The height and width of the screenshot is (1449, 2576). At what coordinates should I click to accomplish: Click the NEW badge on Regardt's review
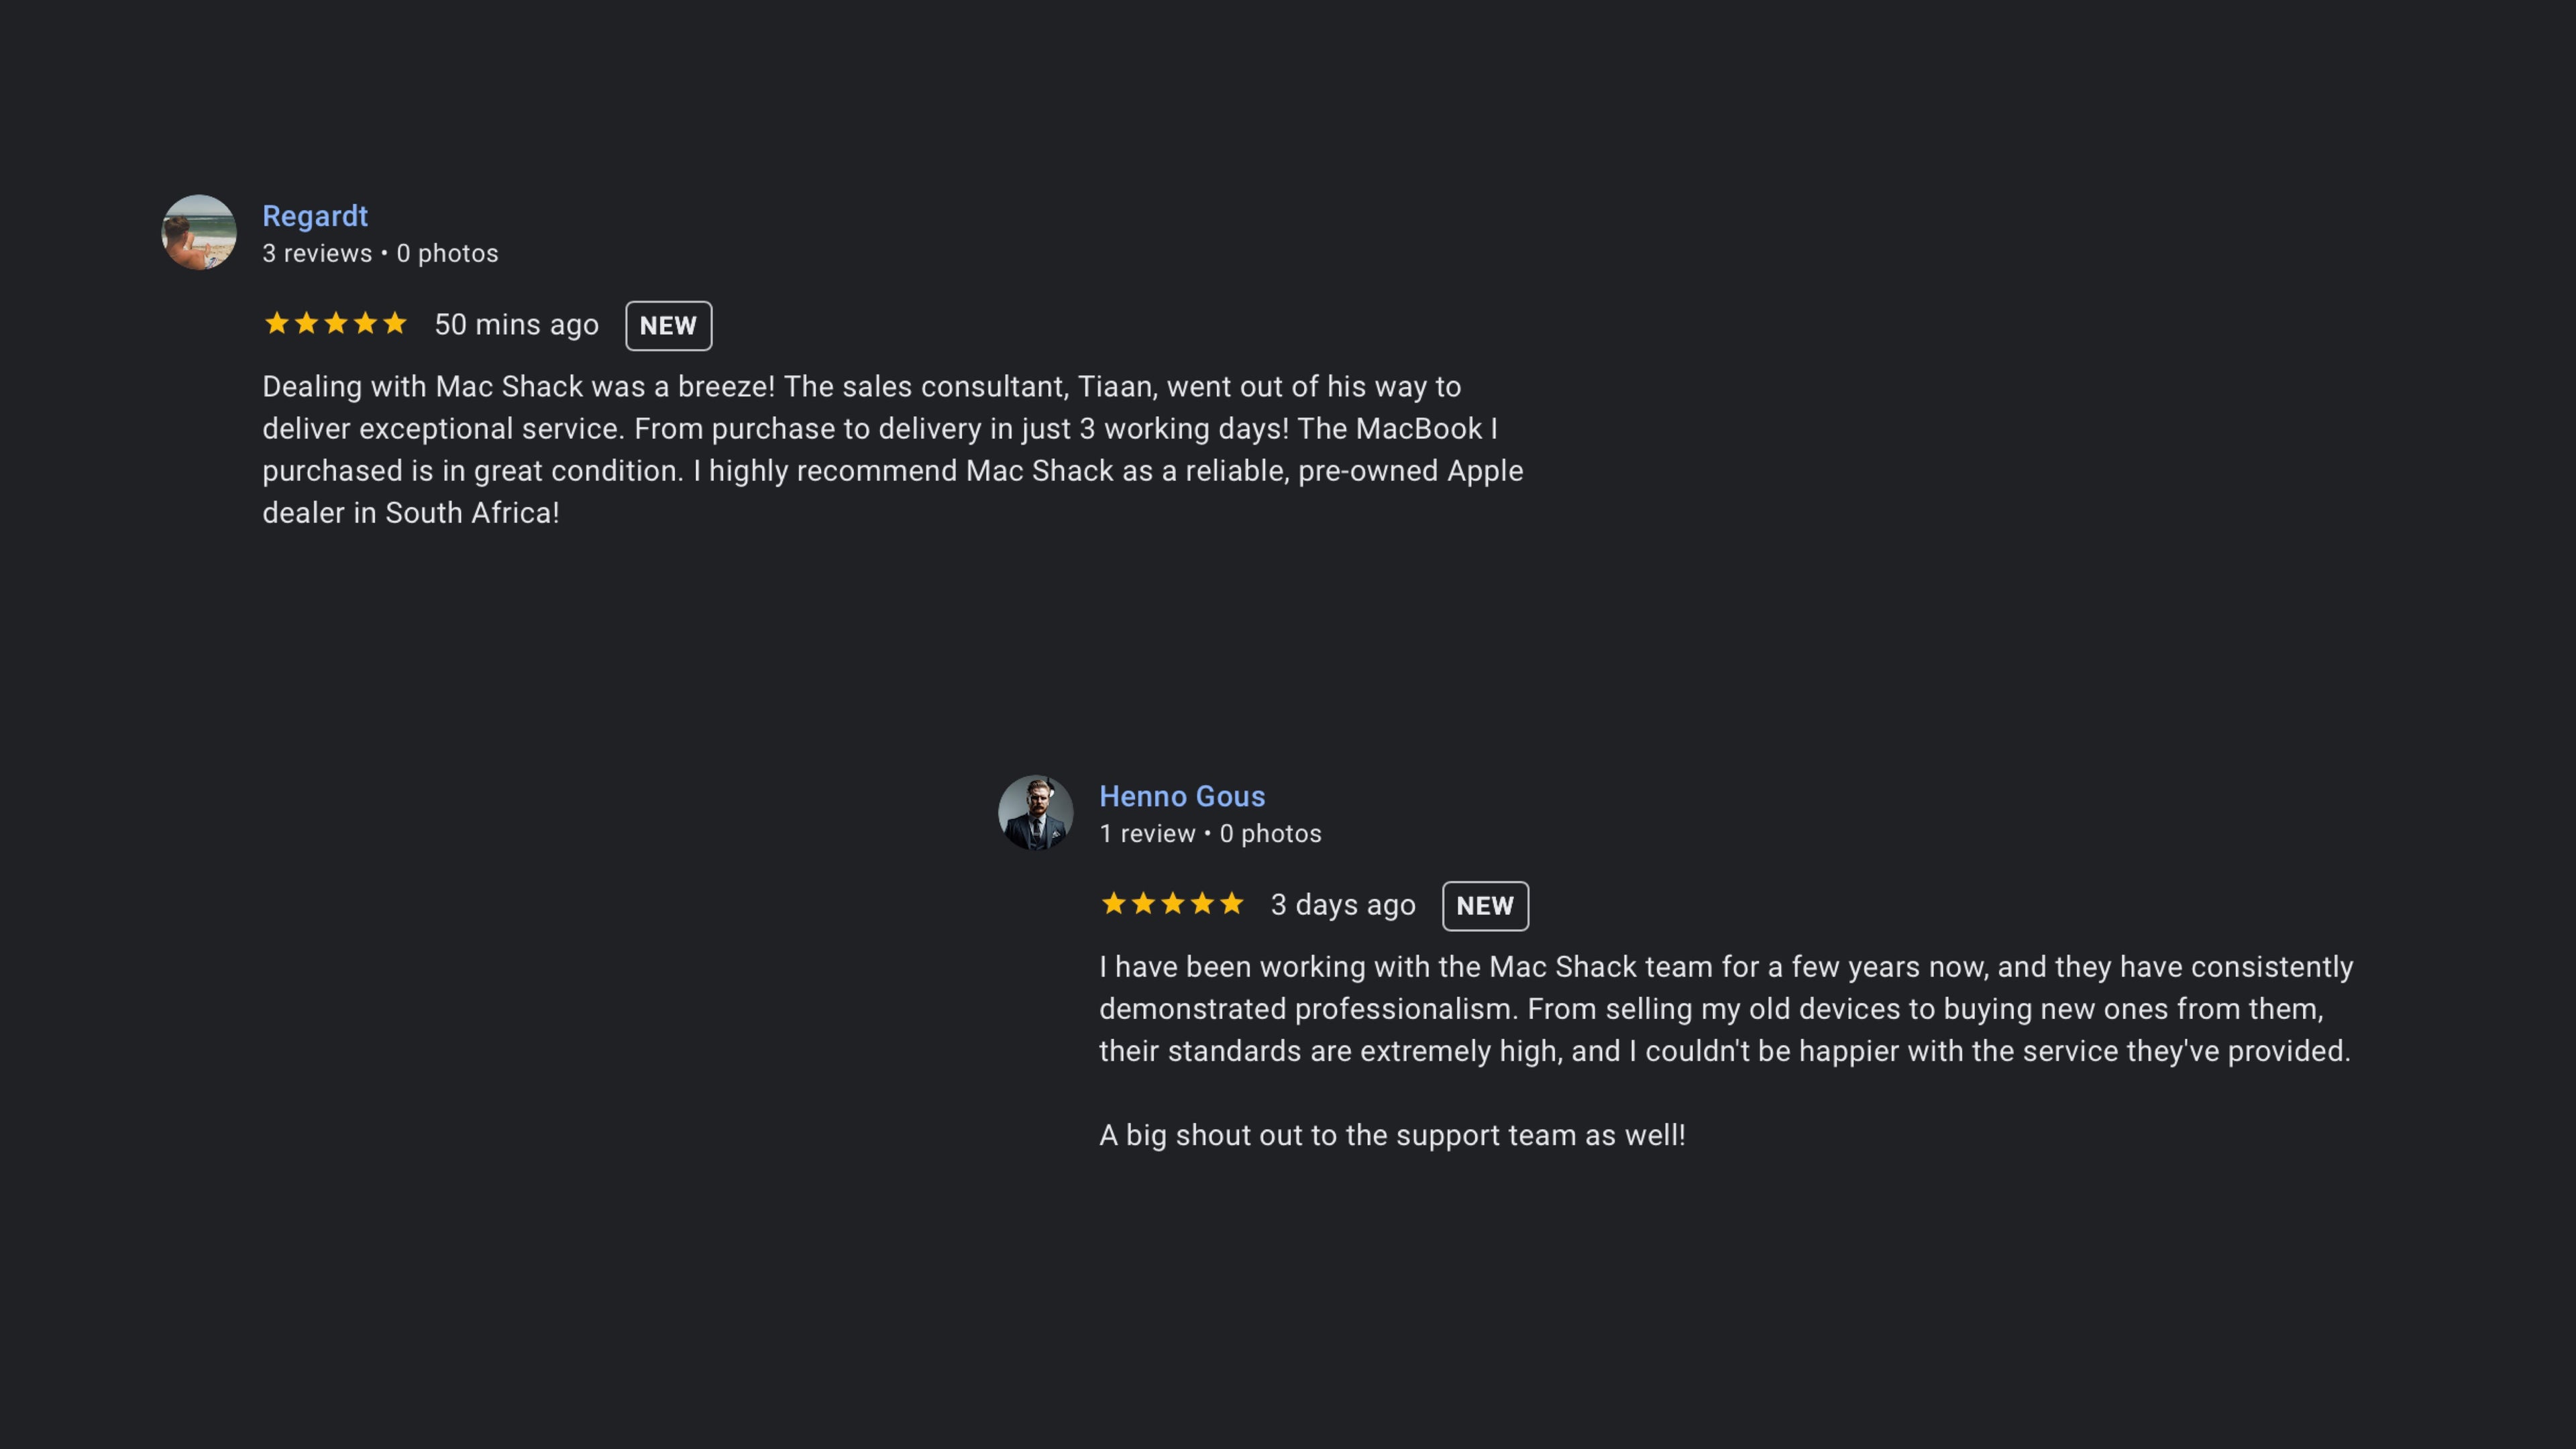point(668,325)
